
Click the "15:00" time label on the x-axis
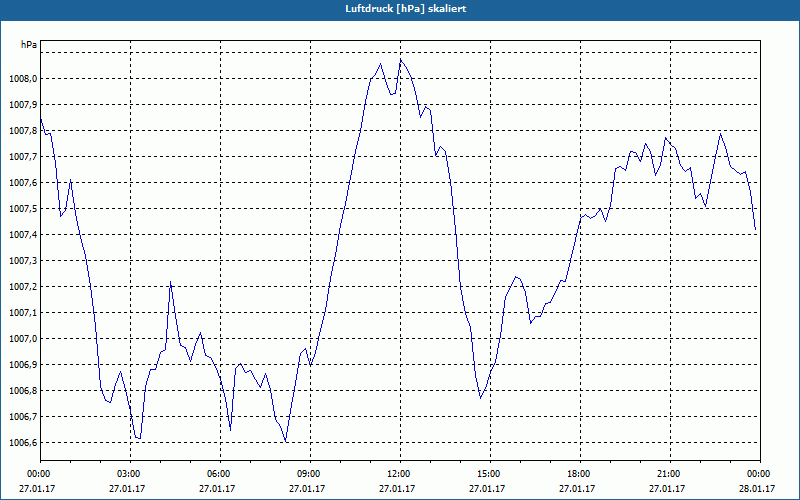coord(490,474)
